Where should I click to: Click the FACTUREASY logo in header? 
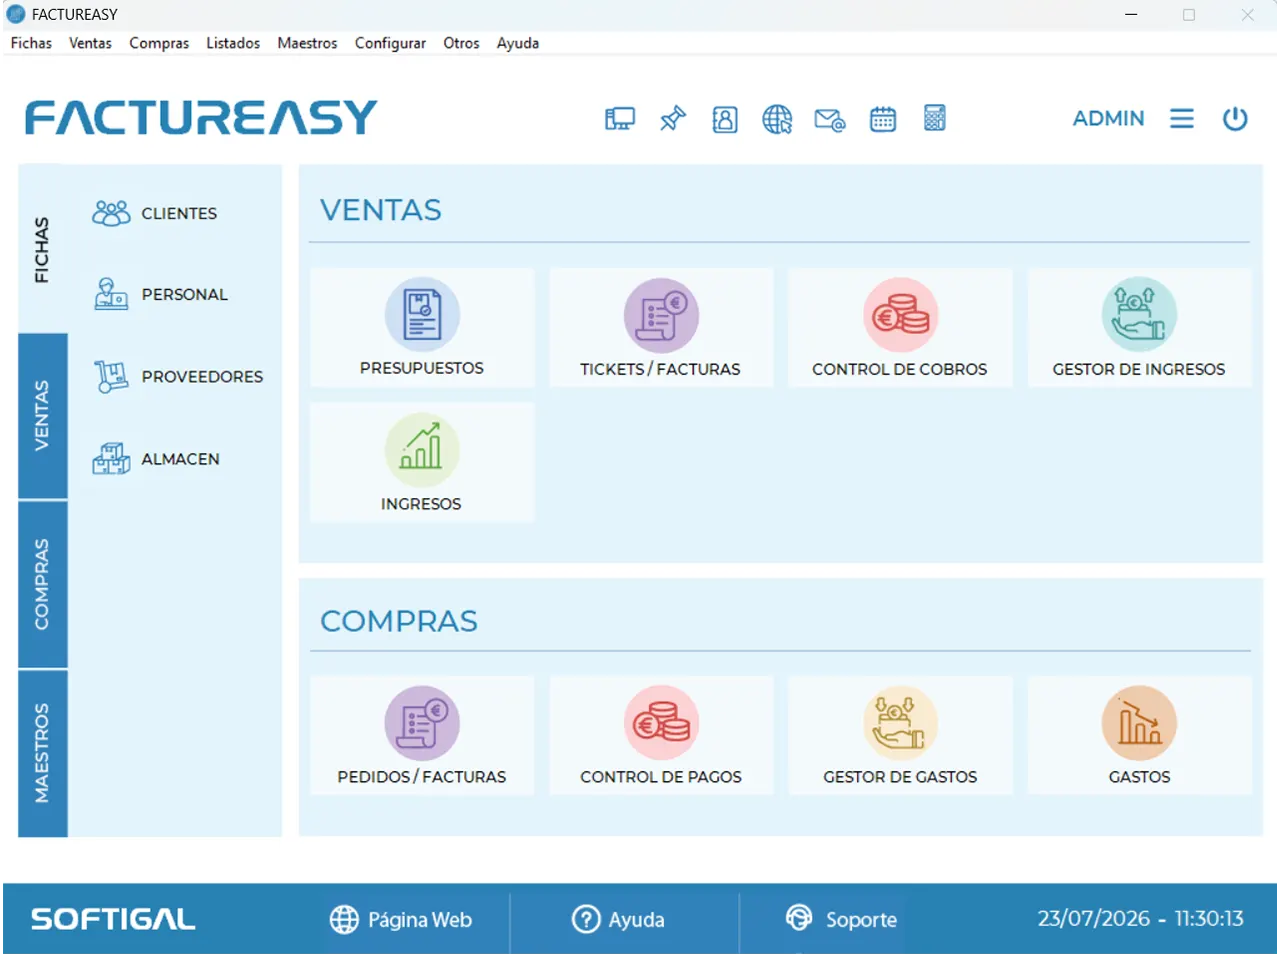(x=201, y=117)
